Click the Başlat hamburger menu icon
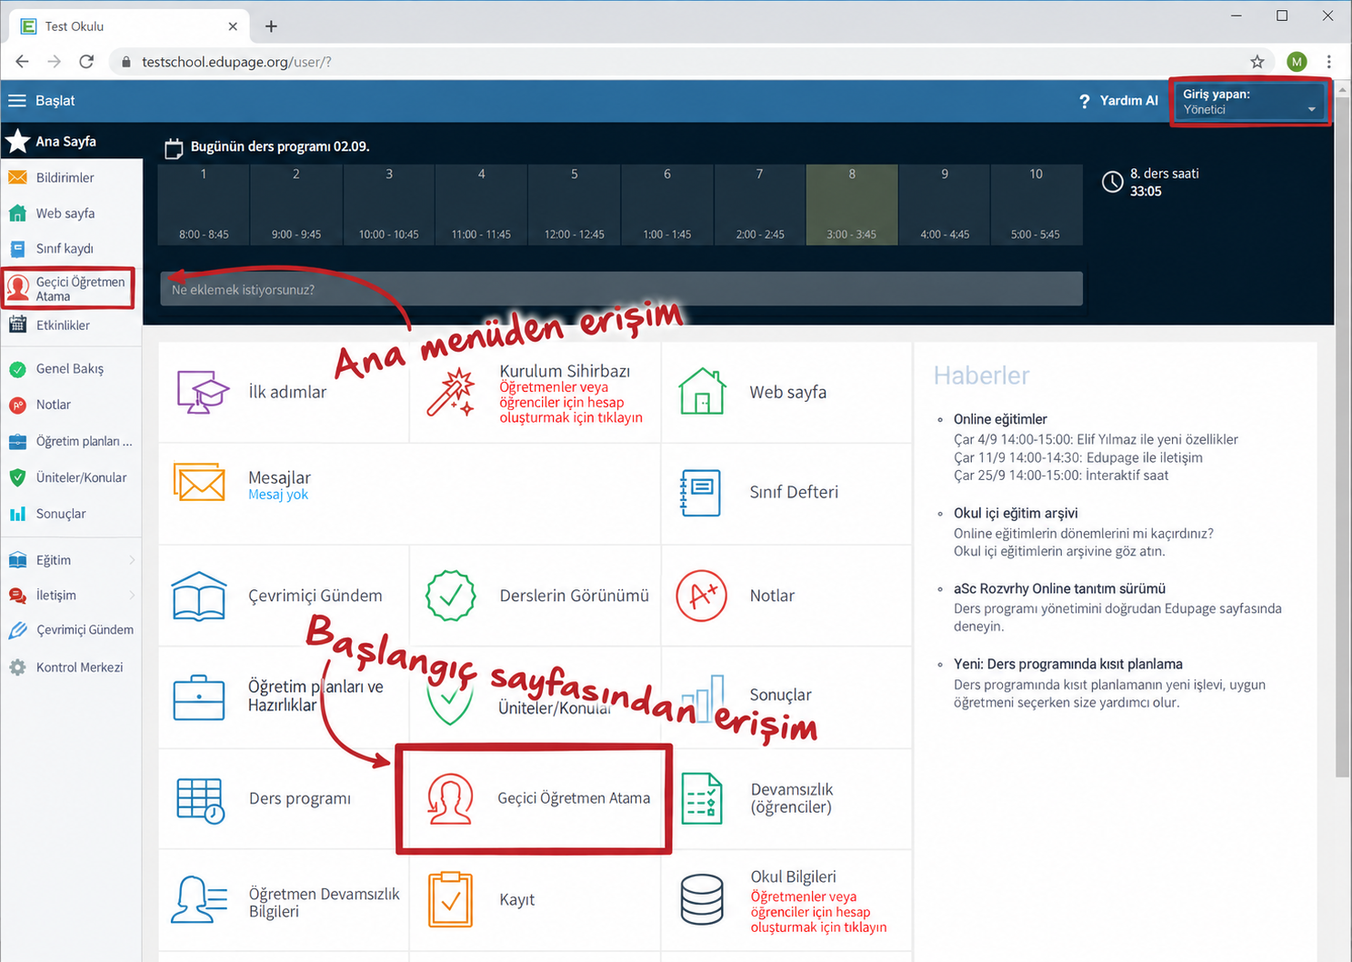The width and height of the screenshot is (1352, 962). 17,101
